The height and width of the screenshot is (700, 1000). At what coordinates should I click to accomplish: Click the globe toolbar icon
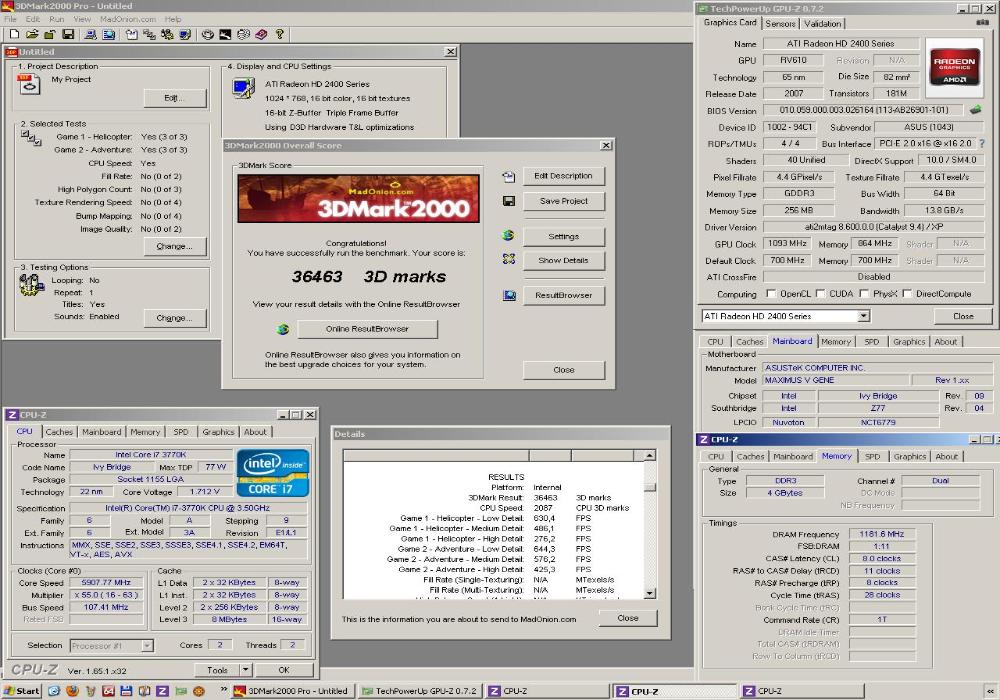(243, 34)
